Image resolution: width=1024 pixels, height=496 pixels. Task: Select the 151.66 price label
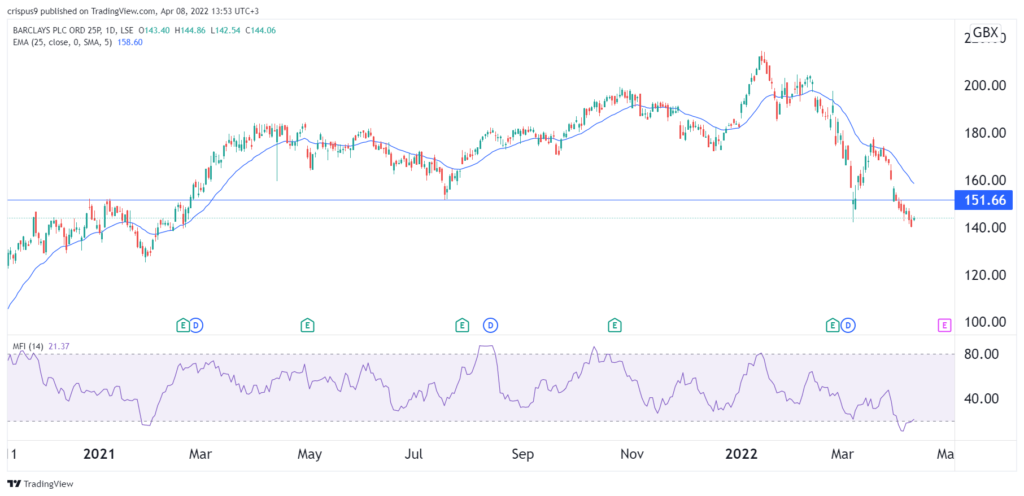(x=984, y=200)
